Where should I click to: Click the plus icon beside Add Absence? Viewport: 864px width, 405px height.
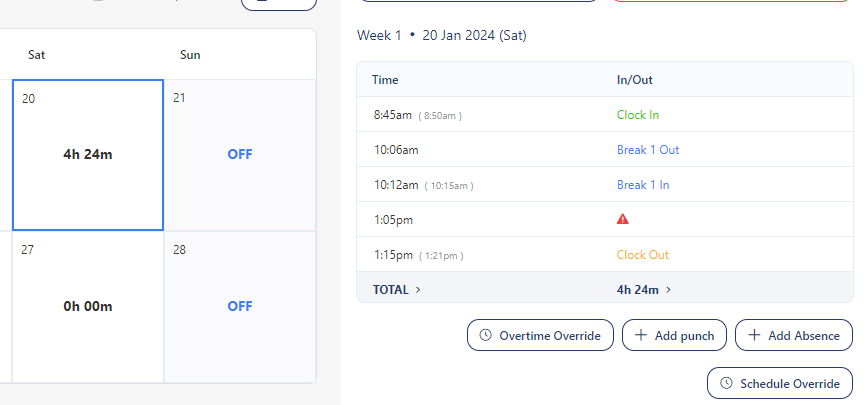[754, 336]
